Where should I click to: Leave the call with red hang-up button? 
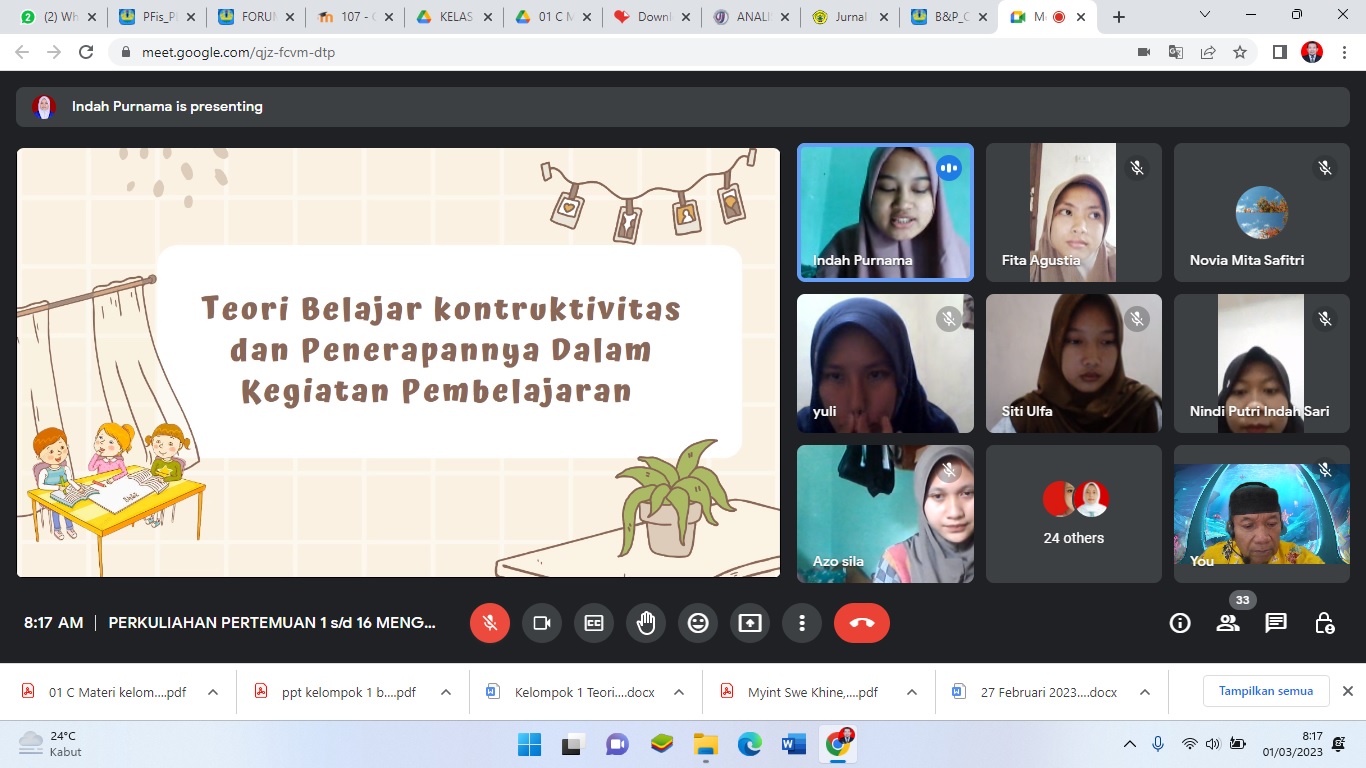pos(861,623)
